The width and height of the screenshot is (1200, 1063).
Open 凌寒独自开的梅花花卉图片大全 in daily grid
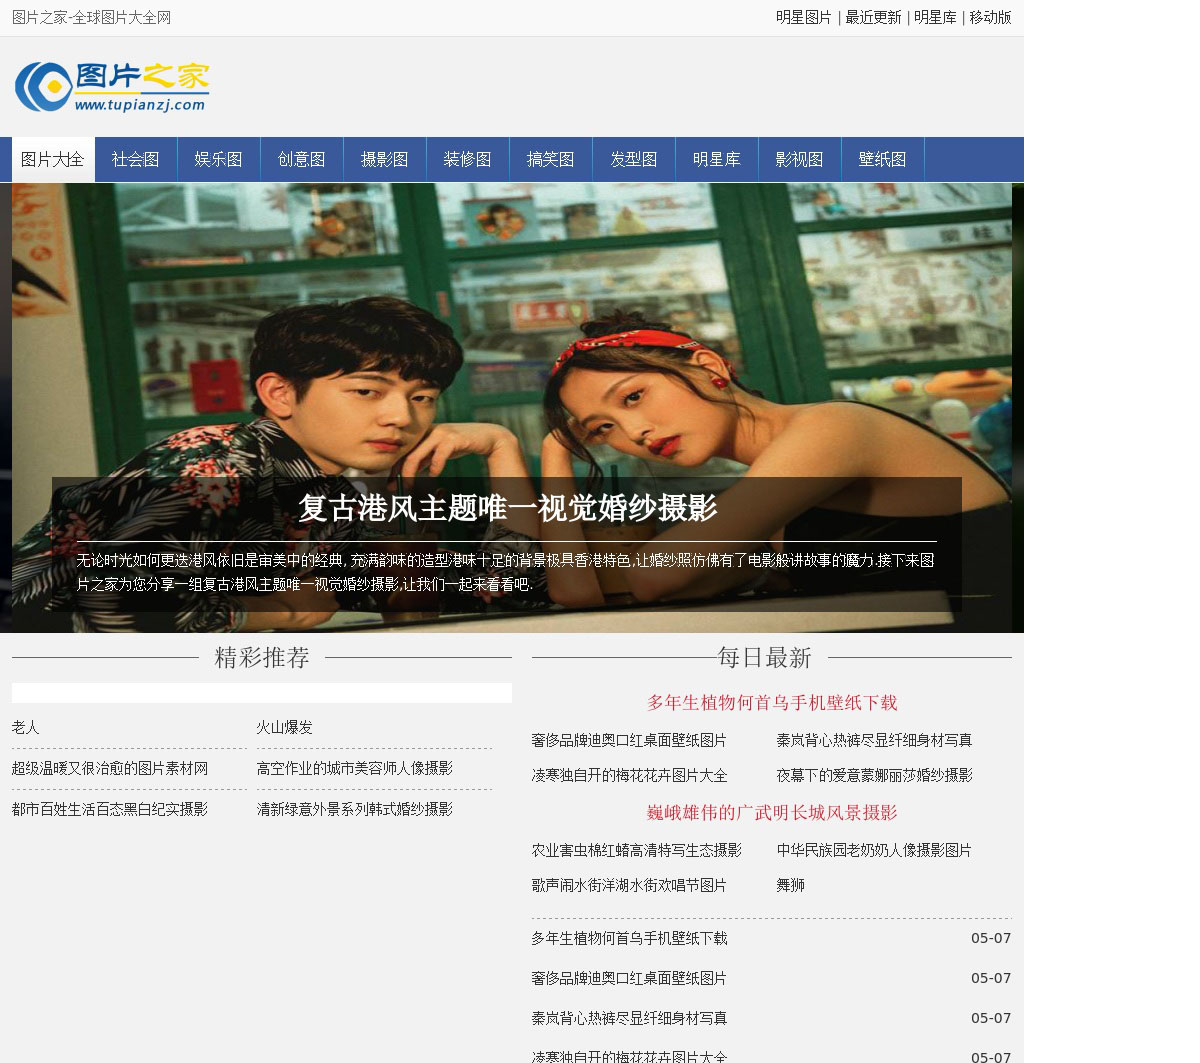coord(630,776)
